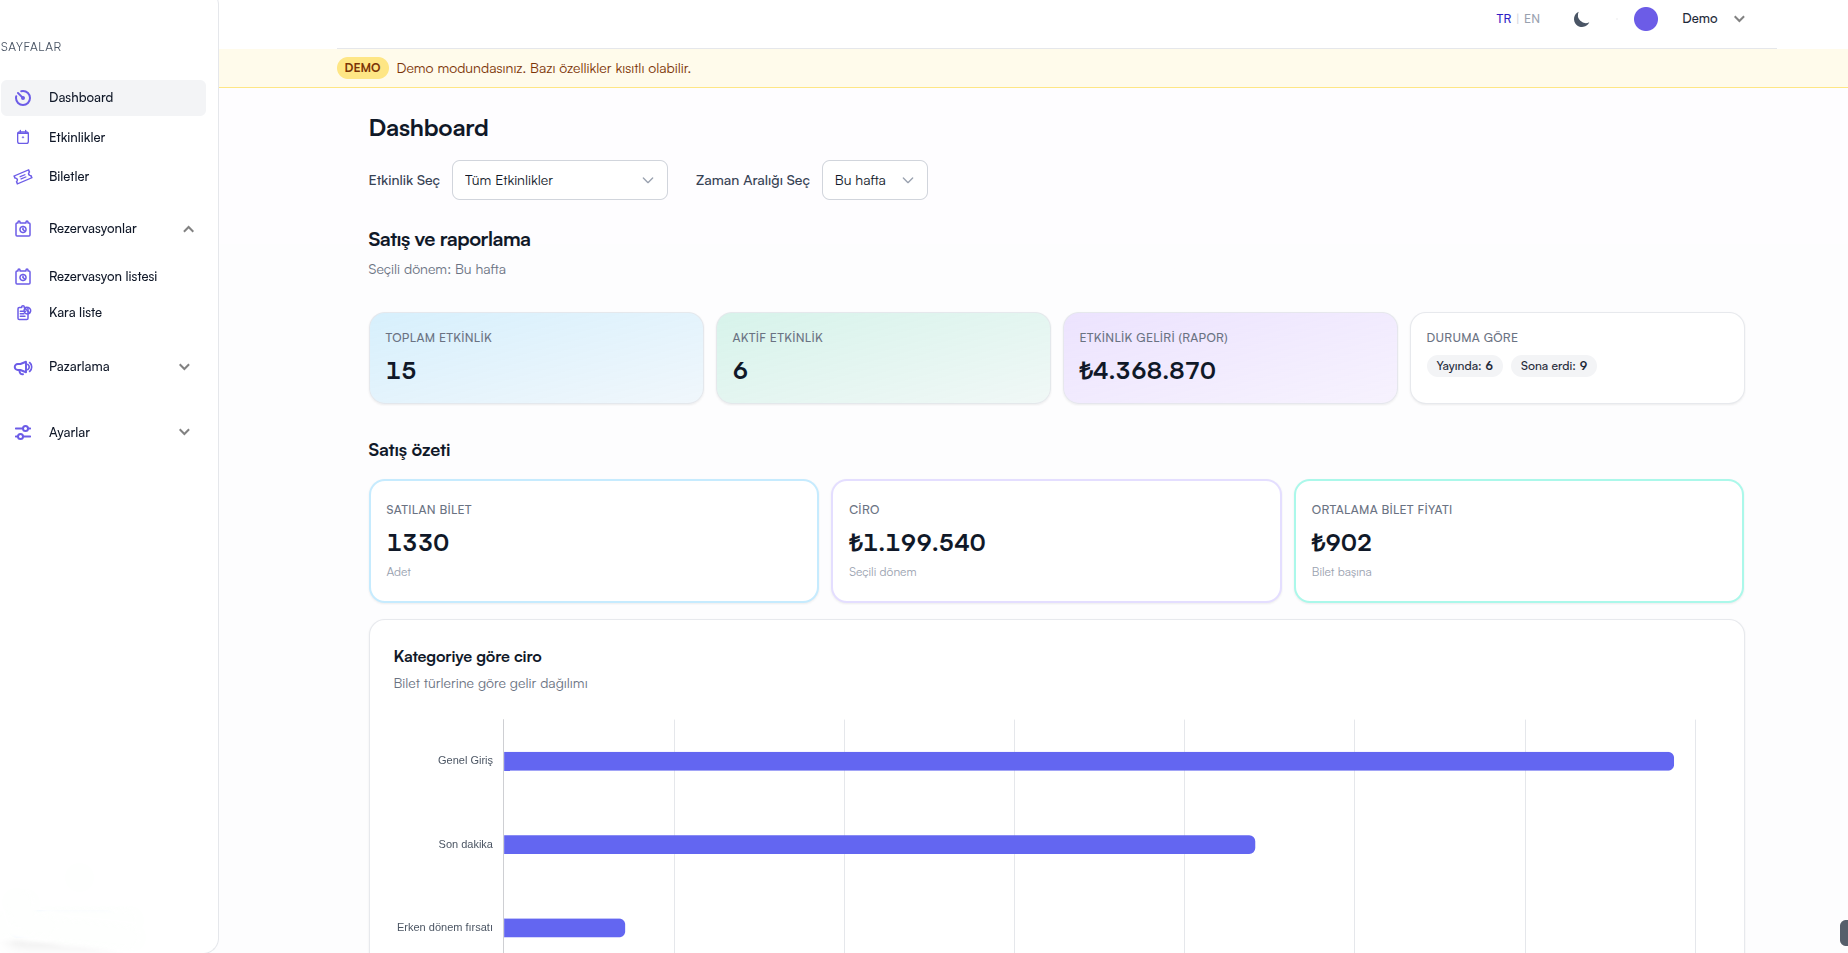This screenshot has height=953, width=1848.
Task: Click the Rezervasyonlar sidebar icon
Action: [23, 229]
